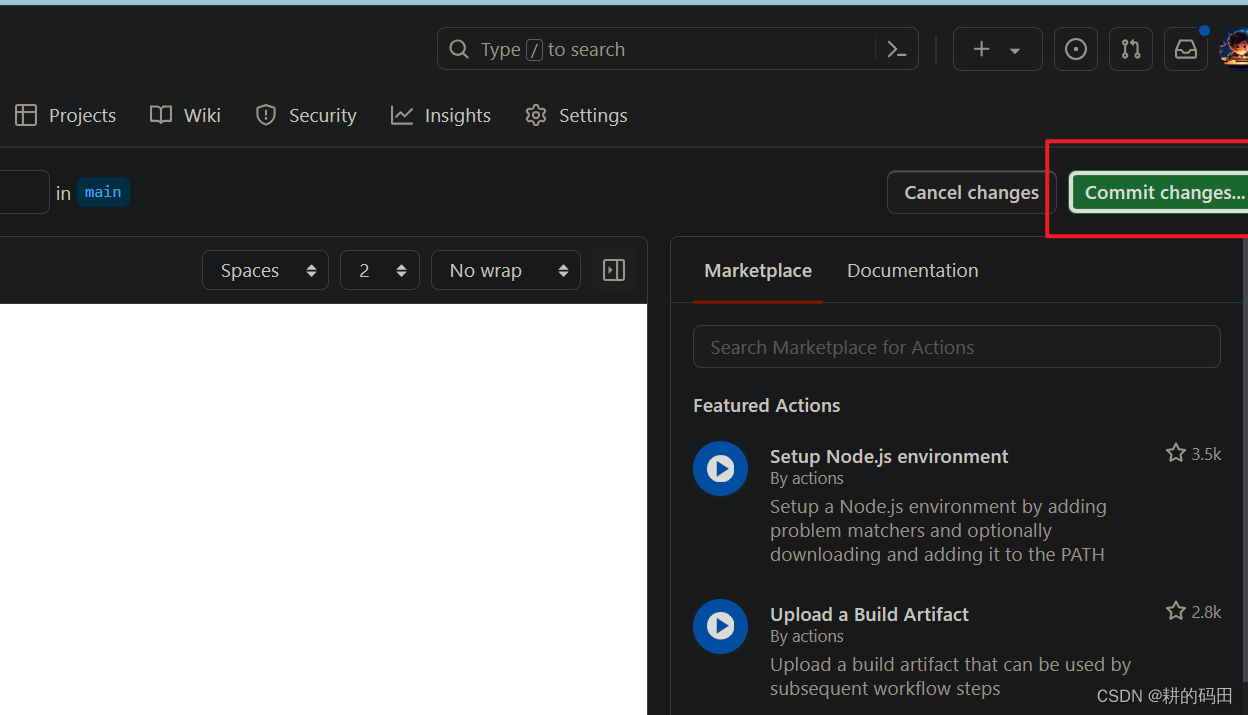
Task: Click the Insights graph icon
Action: pyautogui.click(x=402, y=115)
